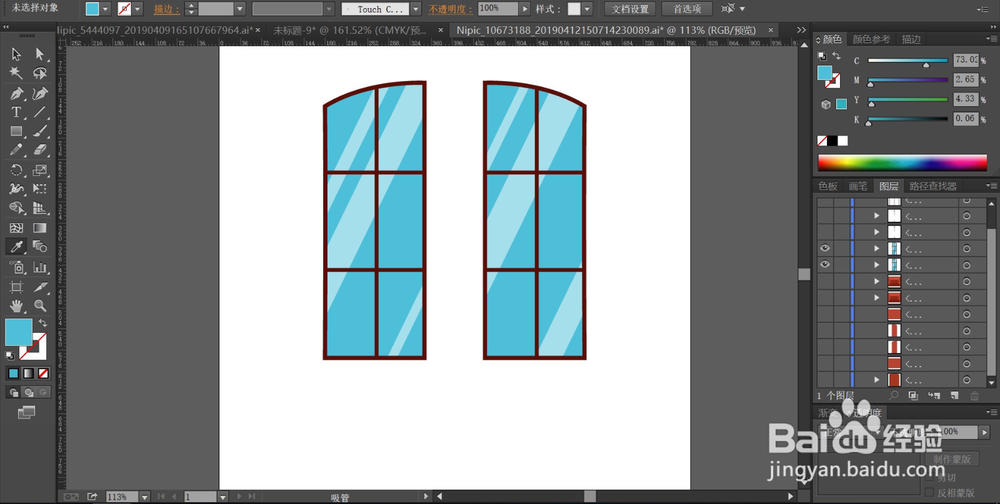Click the Delete Selection trash icon in Layers
The width and height of the screenshot is (1000, 504).
point(974,396)
